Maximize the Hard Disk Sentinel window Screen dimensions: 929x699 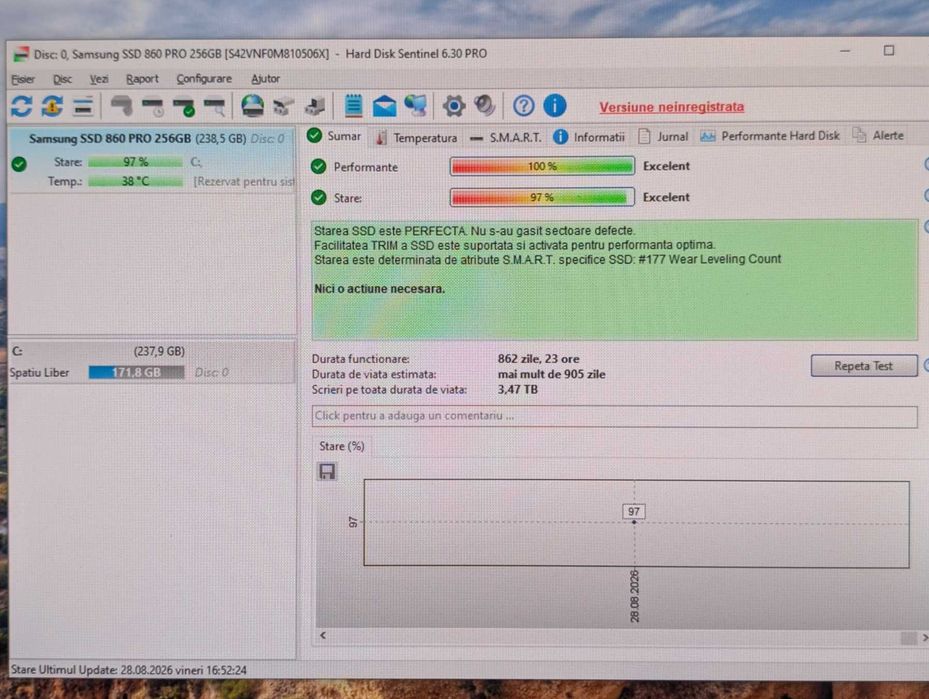point(889,50)
